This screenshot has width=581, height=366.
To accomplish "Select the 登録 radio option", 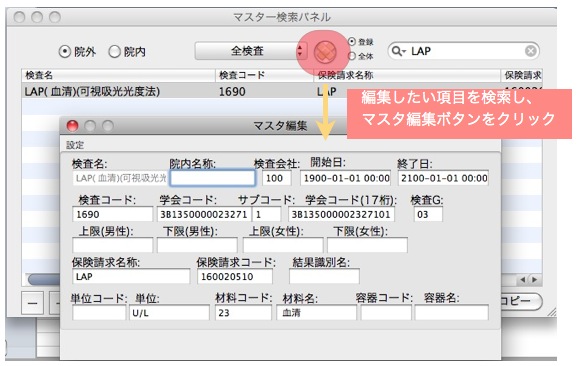I will 352,42.
